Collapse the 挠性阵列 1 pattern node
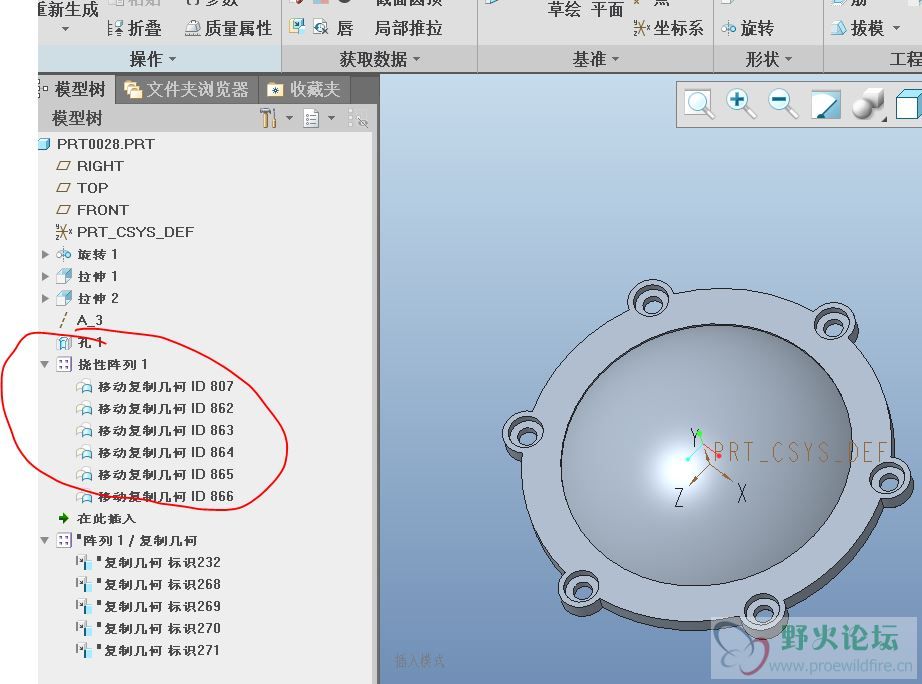 click(45, 365)
